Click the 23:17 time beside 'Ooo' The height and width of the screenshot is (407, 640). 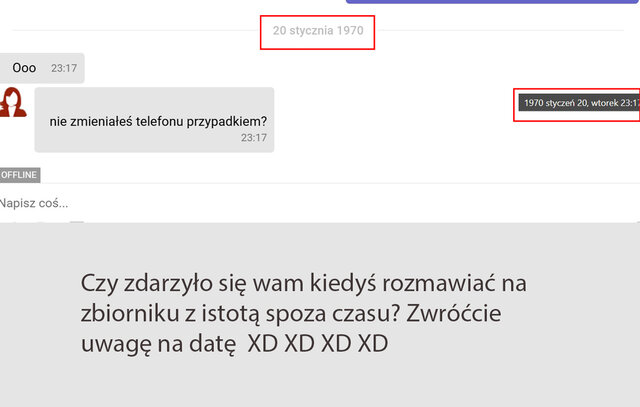[x=64, y=68]
